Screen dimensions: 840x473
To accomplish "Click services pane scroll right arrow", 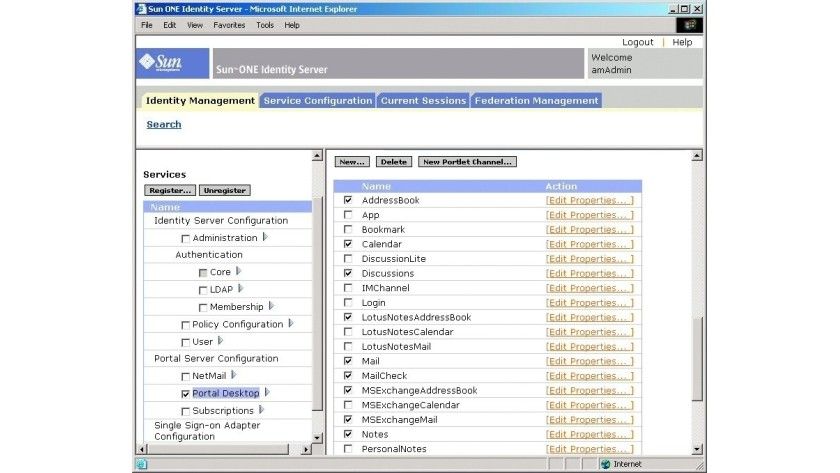I will tap(306, 449).
